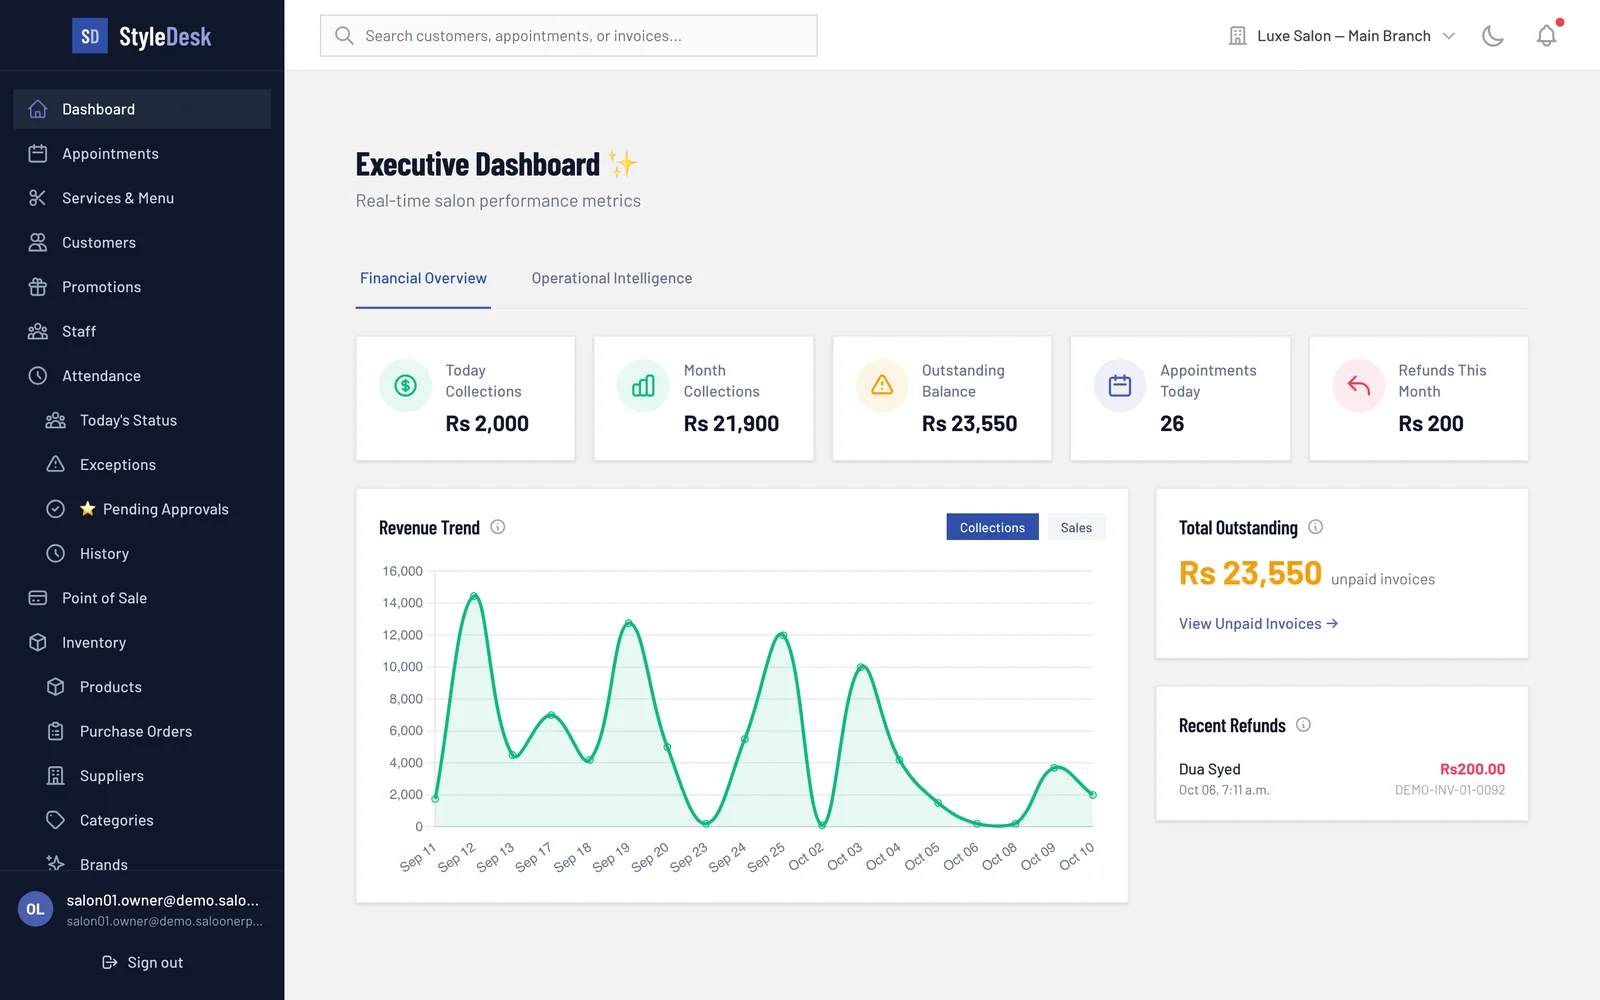The width and height of the screenshot is (1600, 1000).
Task: Click the Pending Approvals check-circle icon
Action: 56,509
